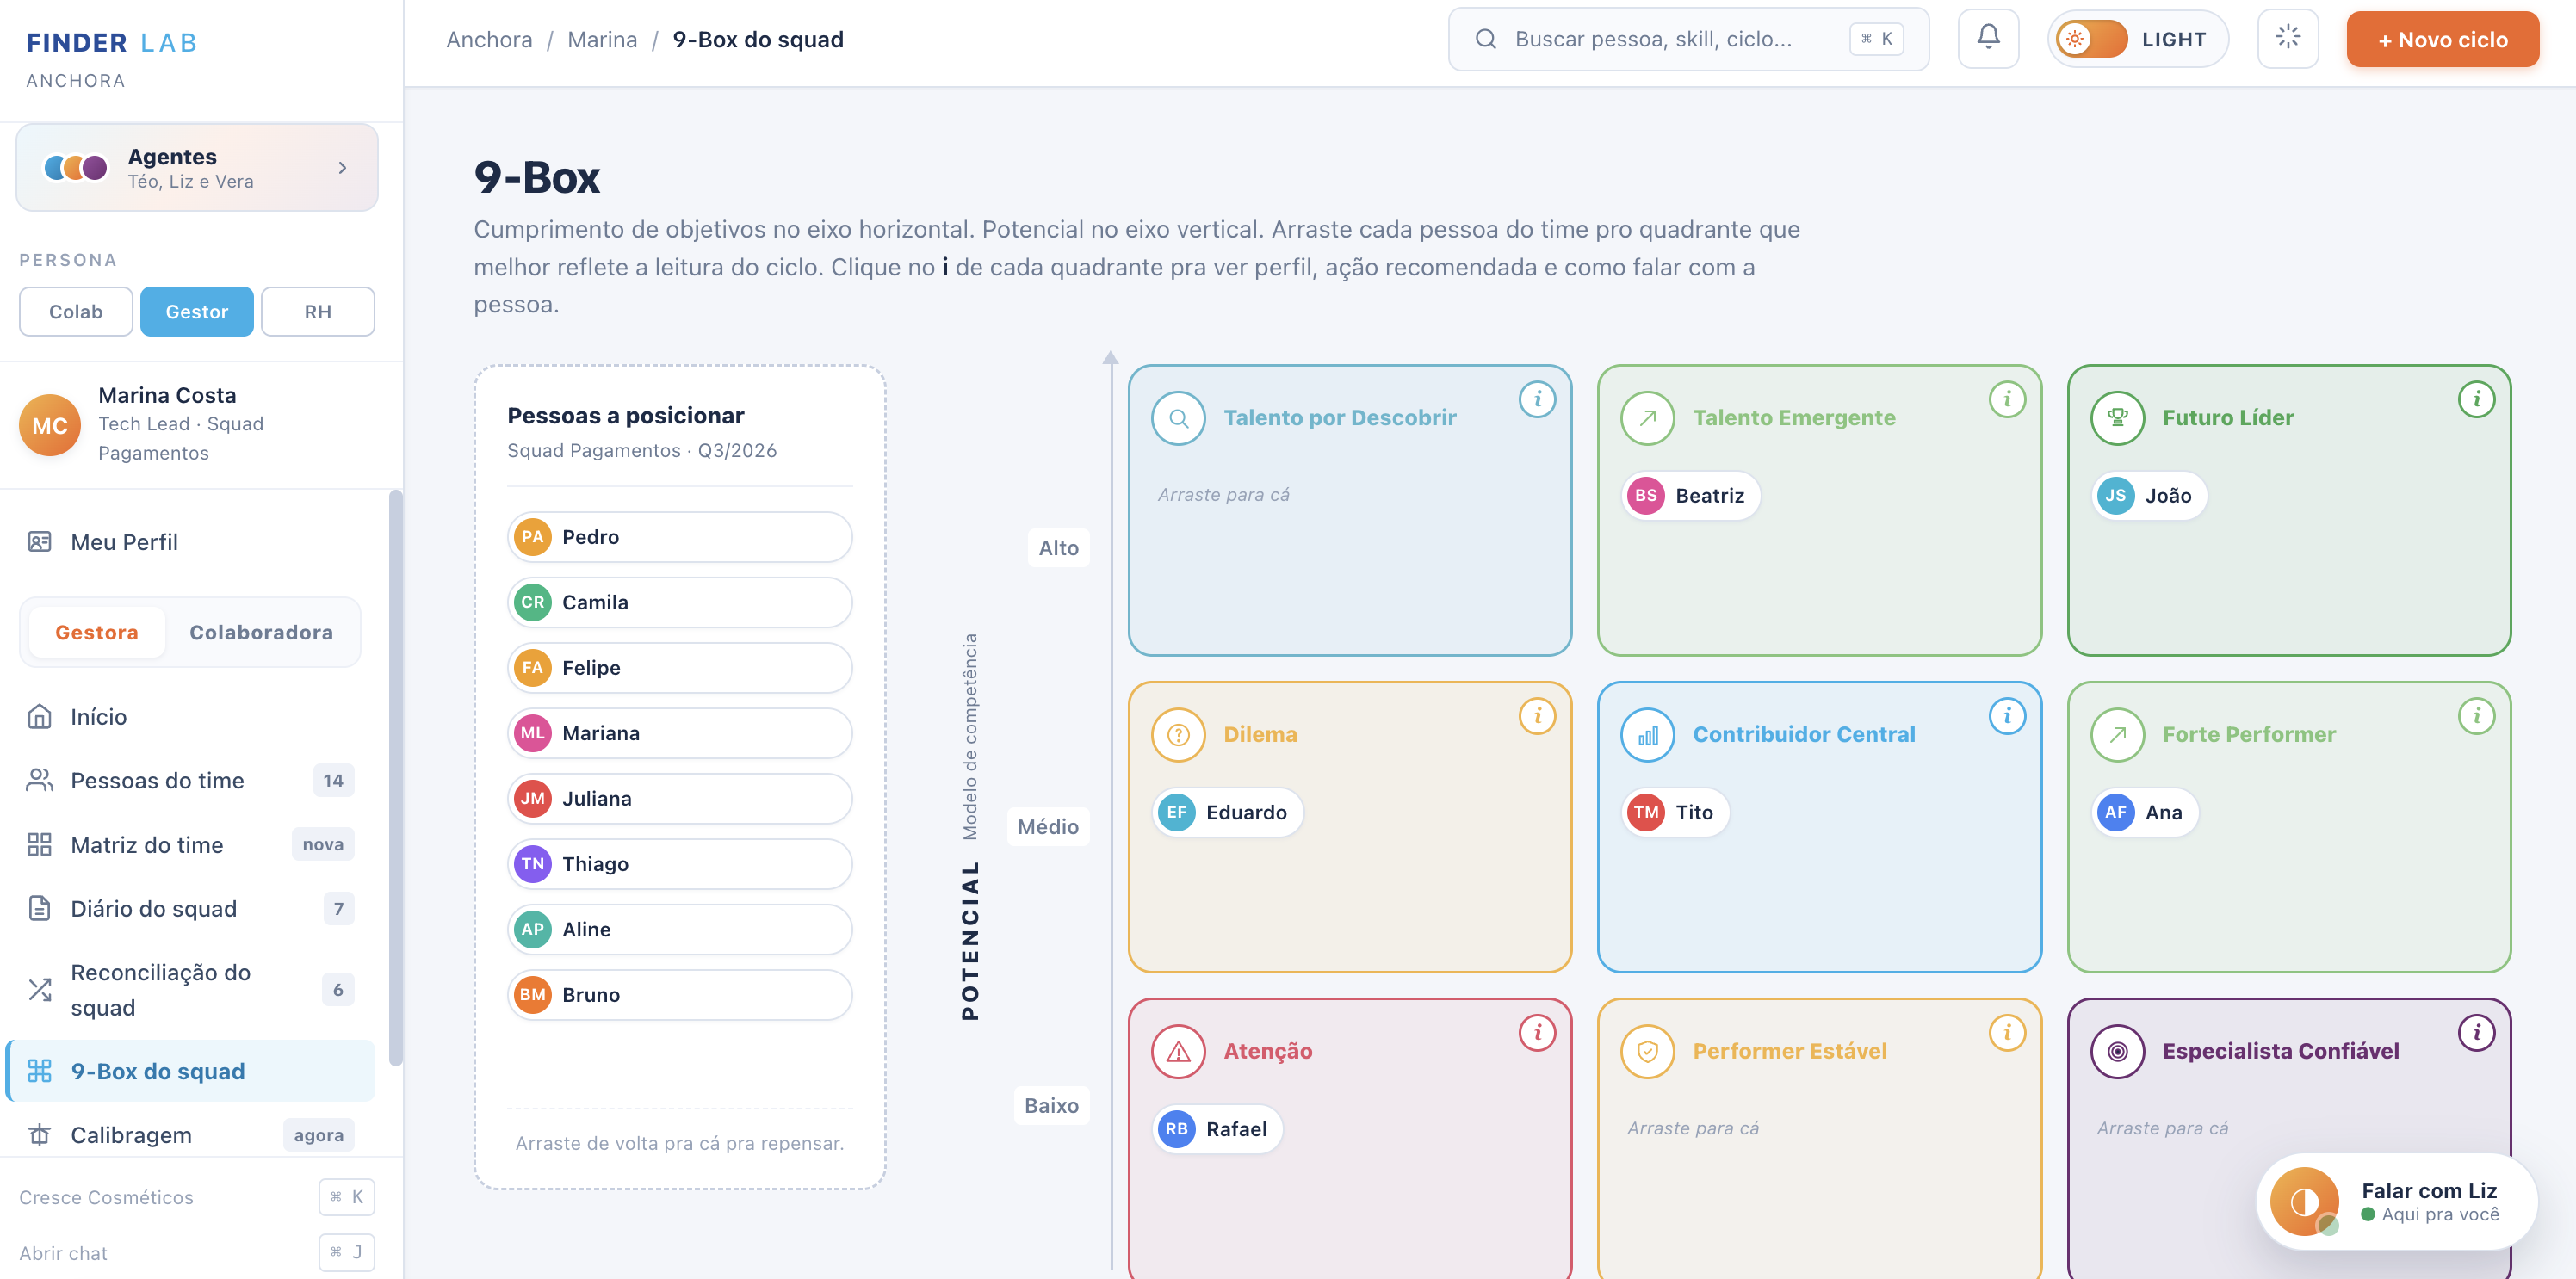Viewport: 2576px width, 1279px height.
Task: Go to the Marina breadcrumb link
Action: [602, 39]
